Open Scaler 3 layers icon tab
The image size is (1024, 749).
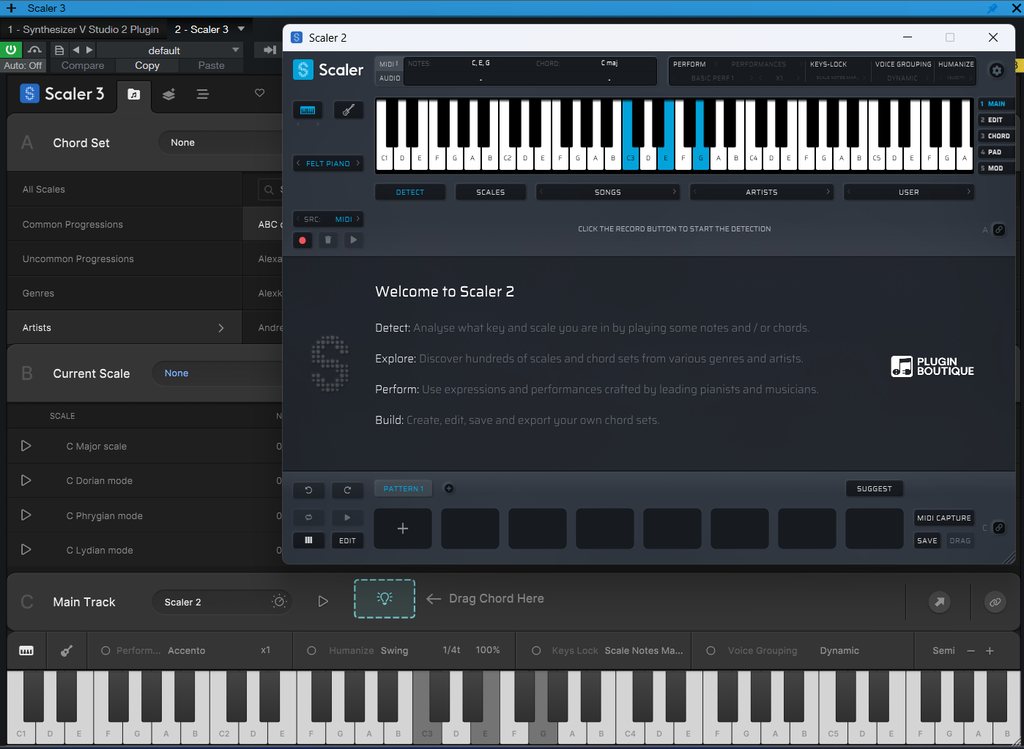pos(168,95)
